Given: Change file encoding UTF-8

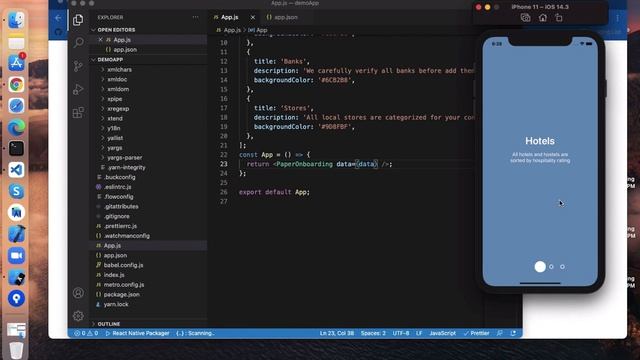Looking at the screenshot, I should [401, 333].
